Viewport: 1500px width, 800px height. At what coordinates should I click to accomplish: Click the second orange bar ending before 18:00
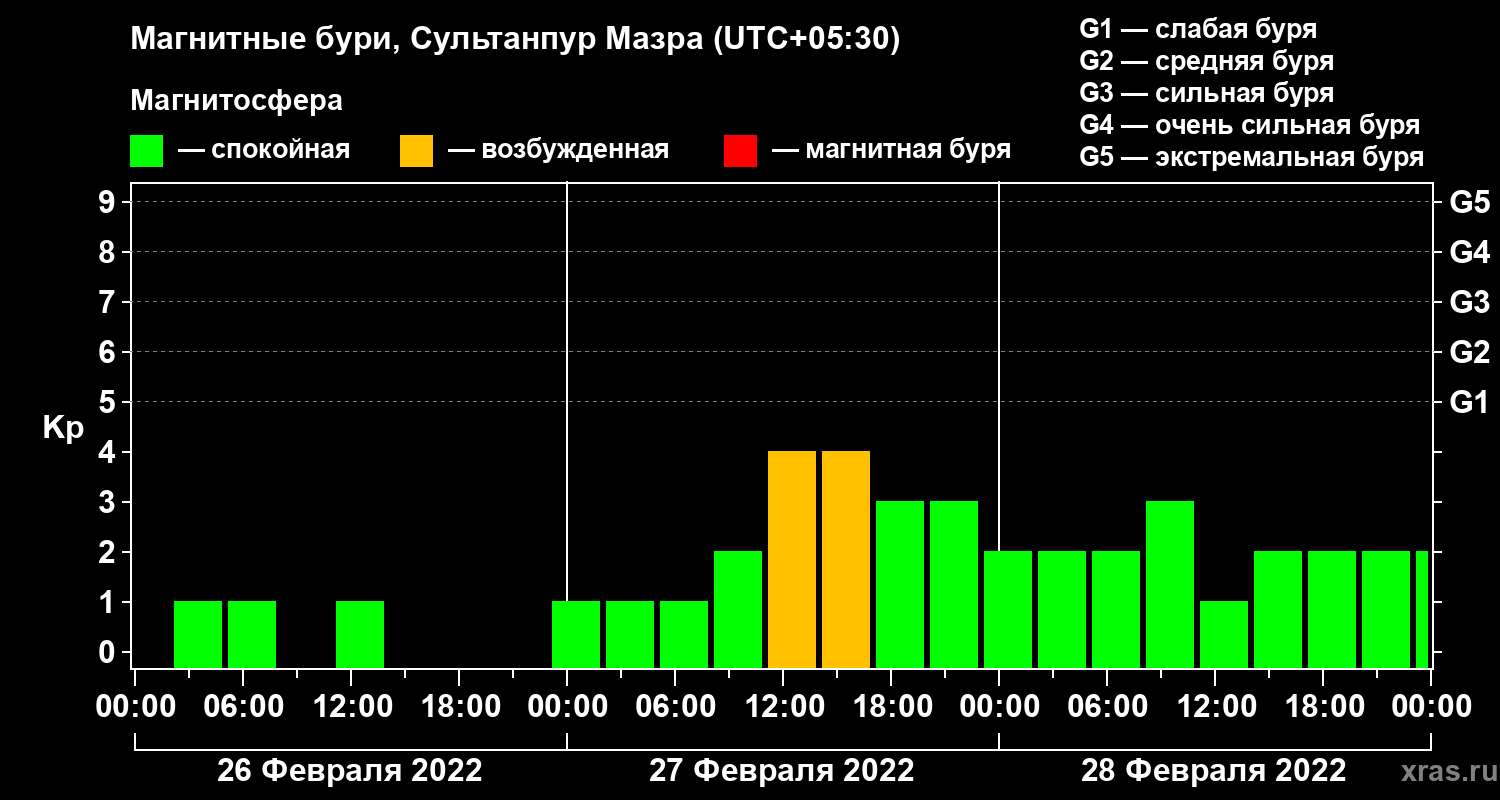846,559
